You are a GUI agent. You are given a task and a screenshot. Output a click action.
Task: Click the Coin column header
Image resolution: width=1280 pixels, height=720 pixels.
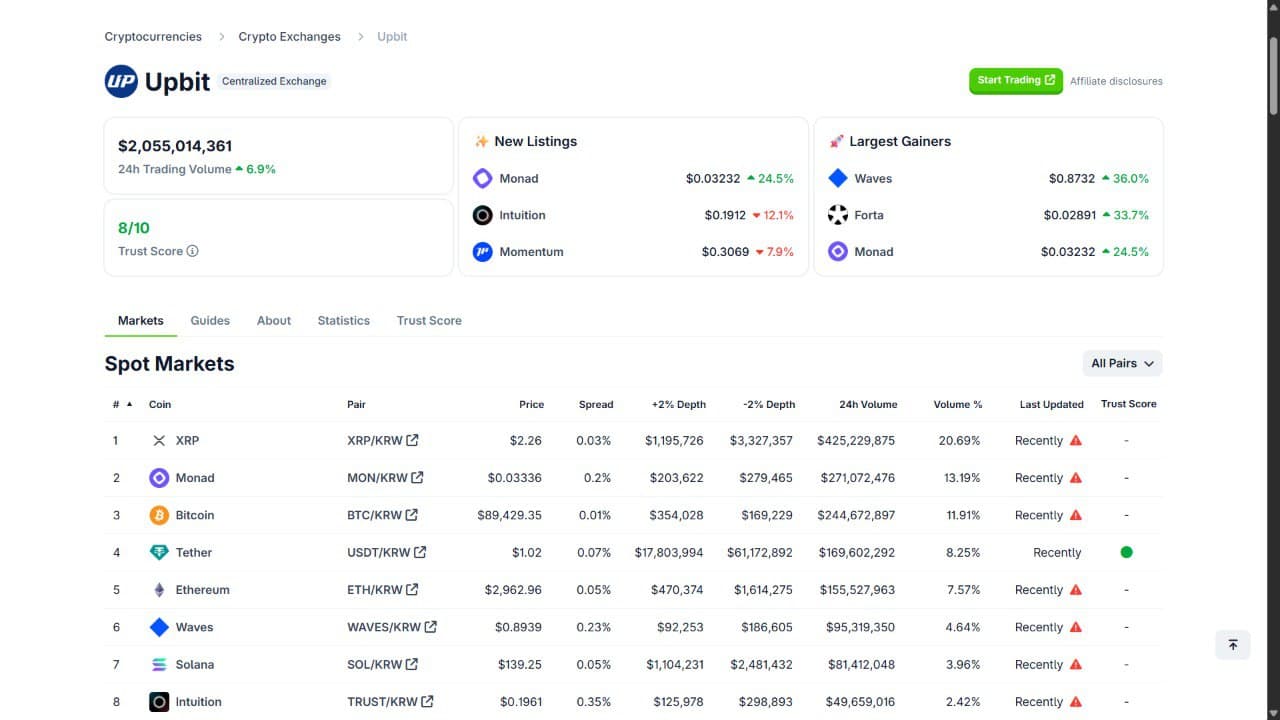click(160, 404)
